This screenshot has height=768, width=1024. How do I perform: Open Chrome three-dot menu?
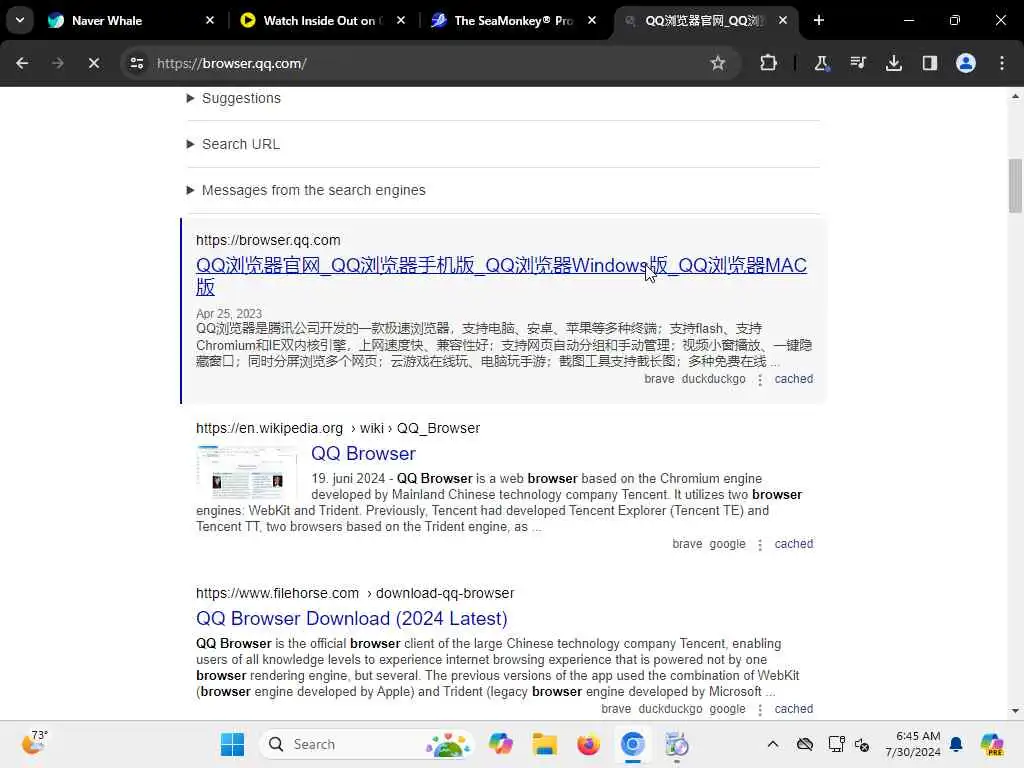(1002, 63)
